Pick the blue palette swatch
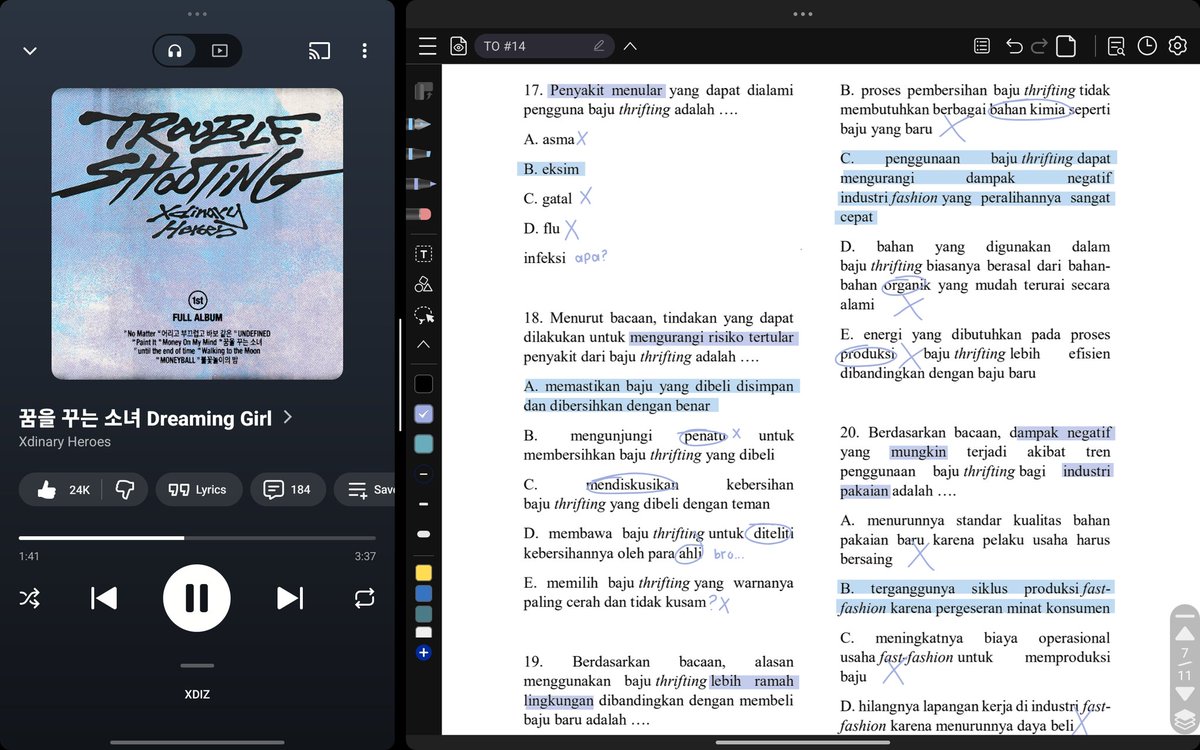This screenshot has height=750, width=1200. point(423,593)
